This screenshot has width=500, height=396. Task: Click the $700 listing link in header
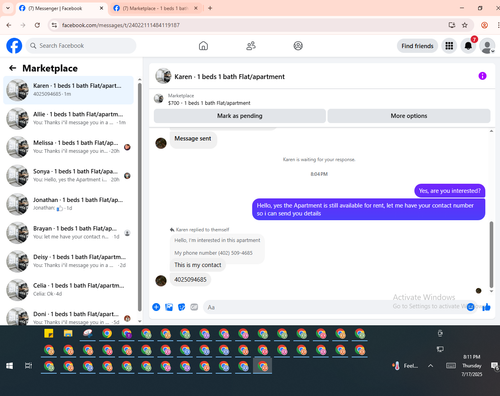tap(209, 103)
